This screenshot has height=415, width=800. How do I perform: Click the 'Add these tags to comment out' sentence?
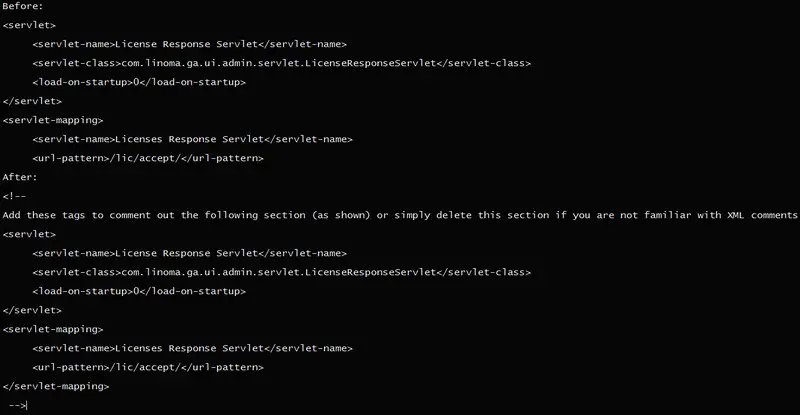(x=400, y=215)
